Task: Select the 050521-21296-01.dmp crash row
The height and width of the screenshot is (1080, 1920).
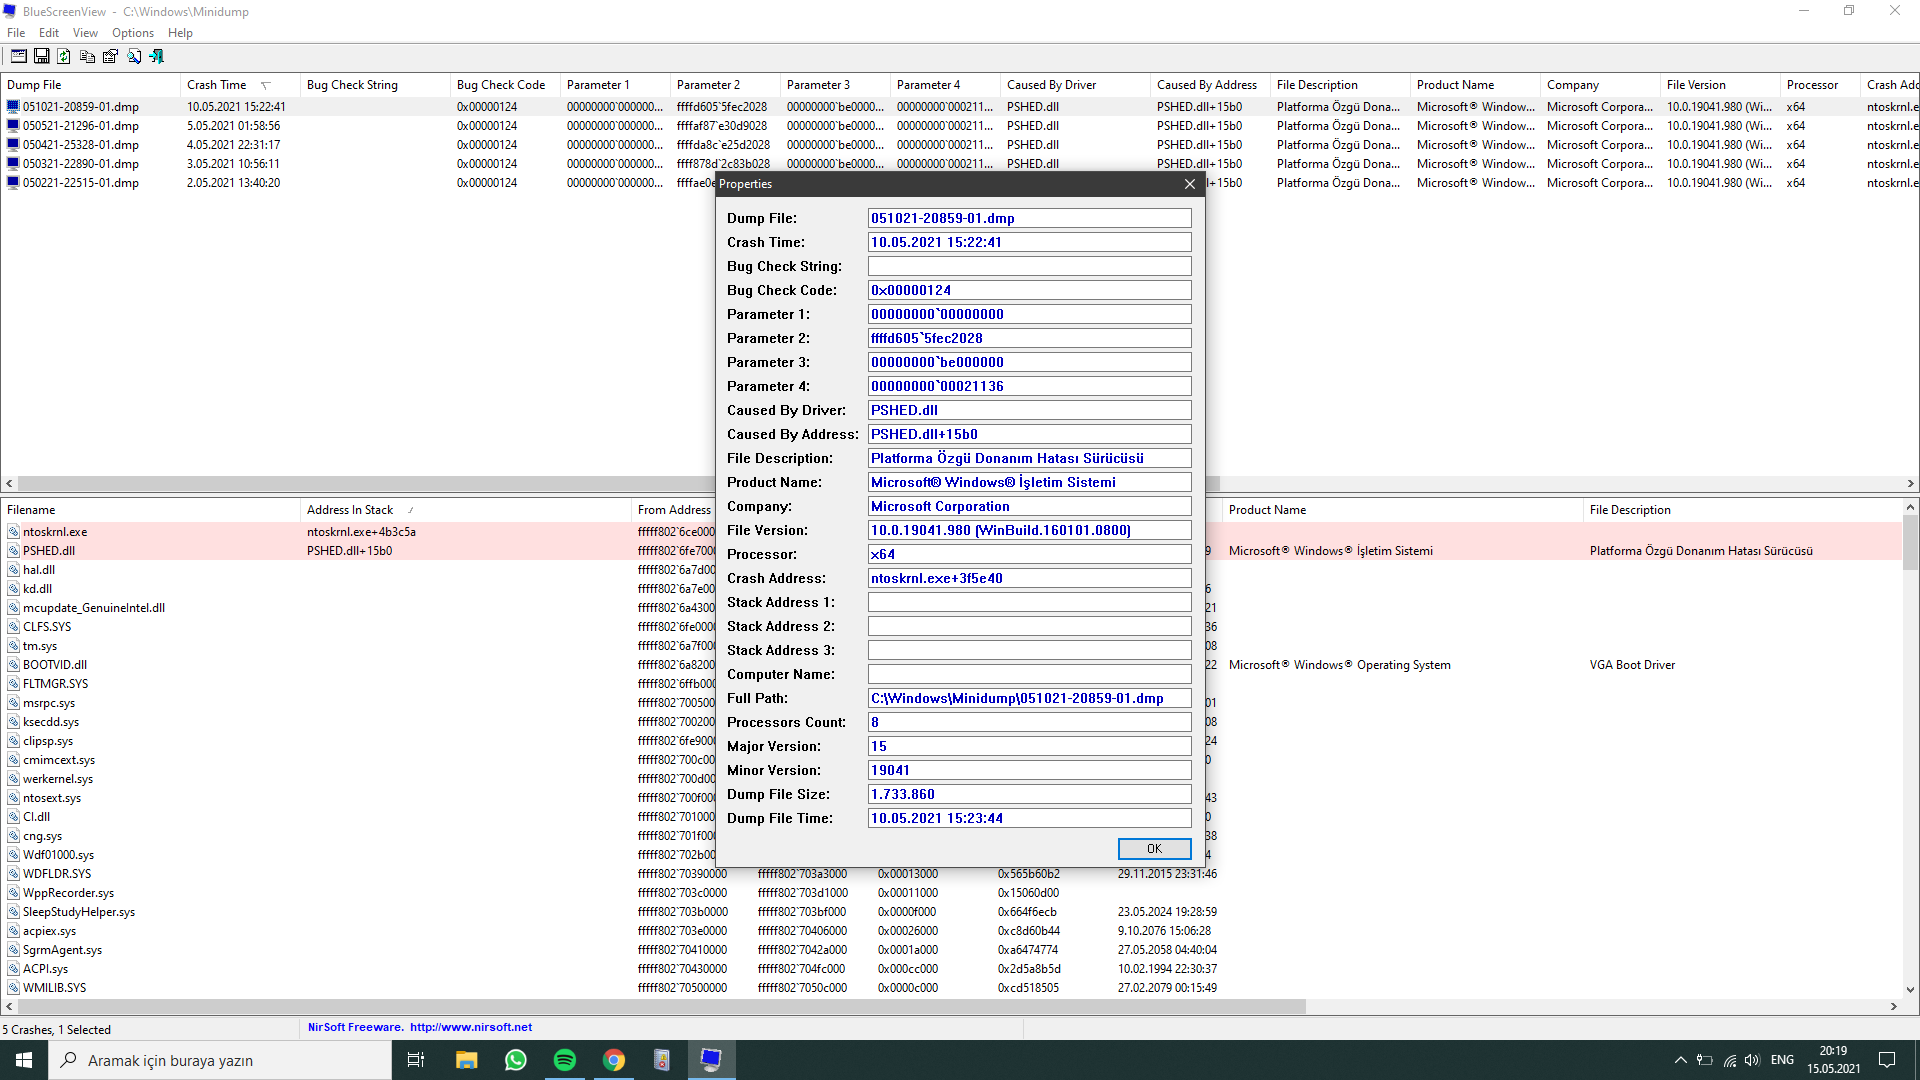Action: pos(81,126)
